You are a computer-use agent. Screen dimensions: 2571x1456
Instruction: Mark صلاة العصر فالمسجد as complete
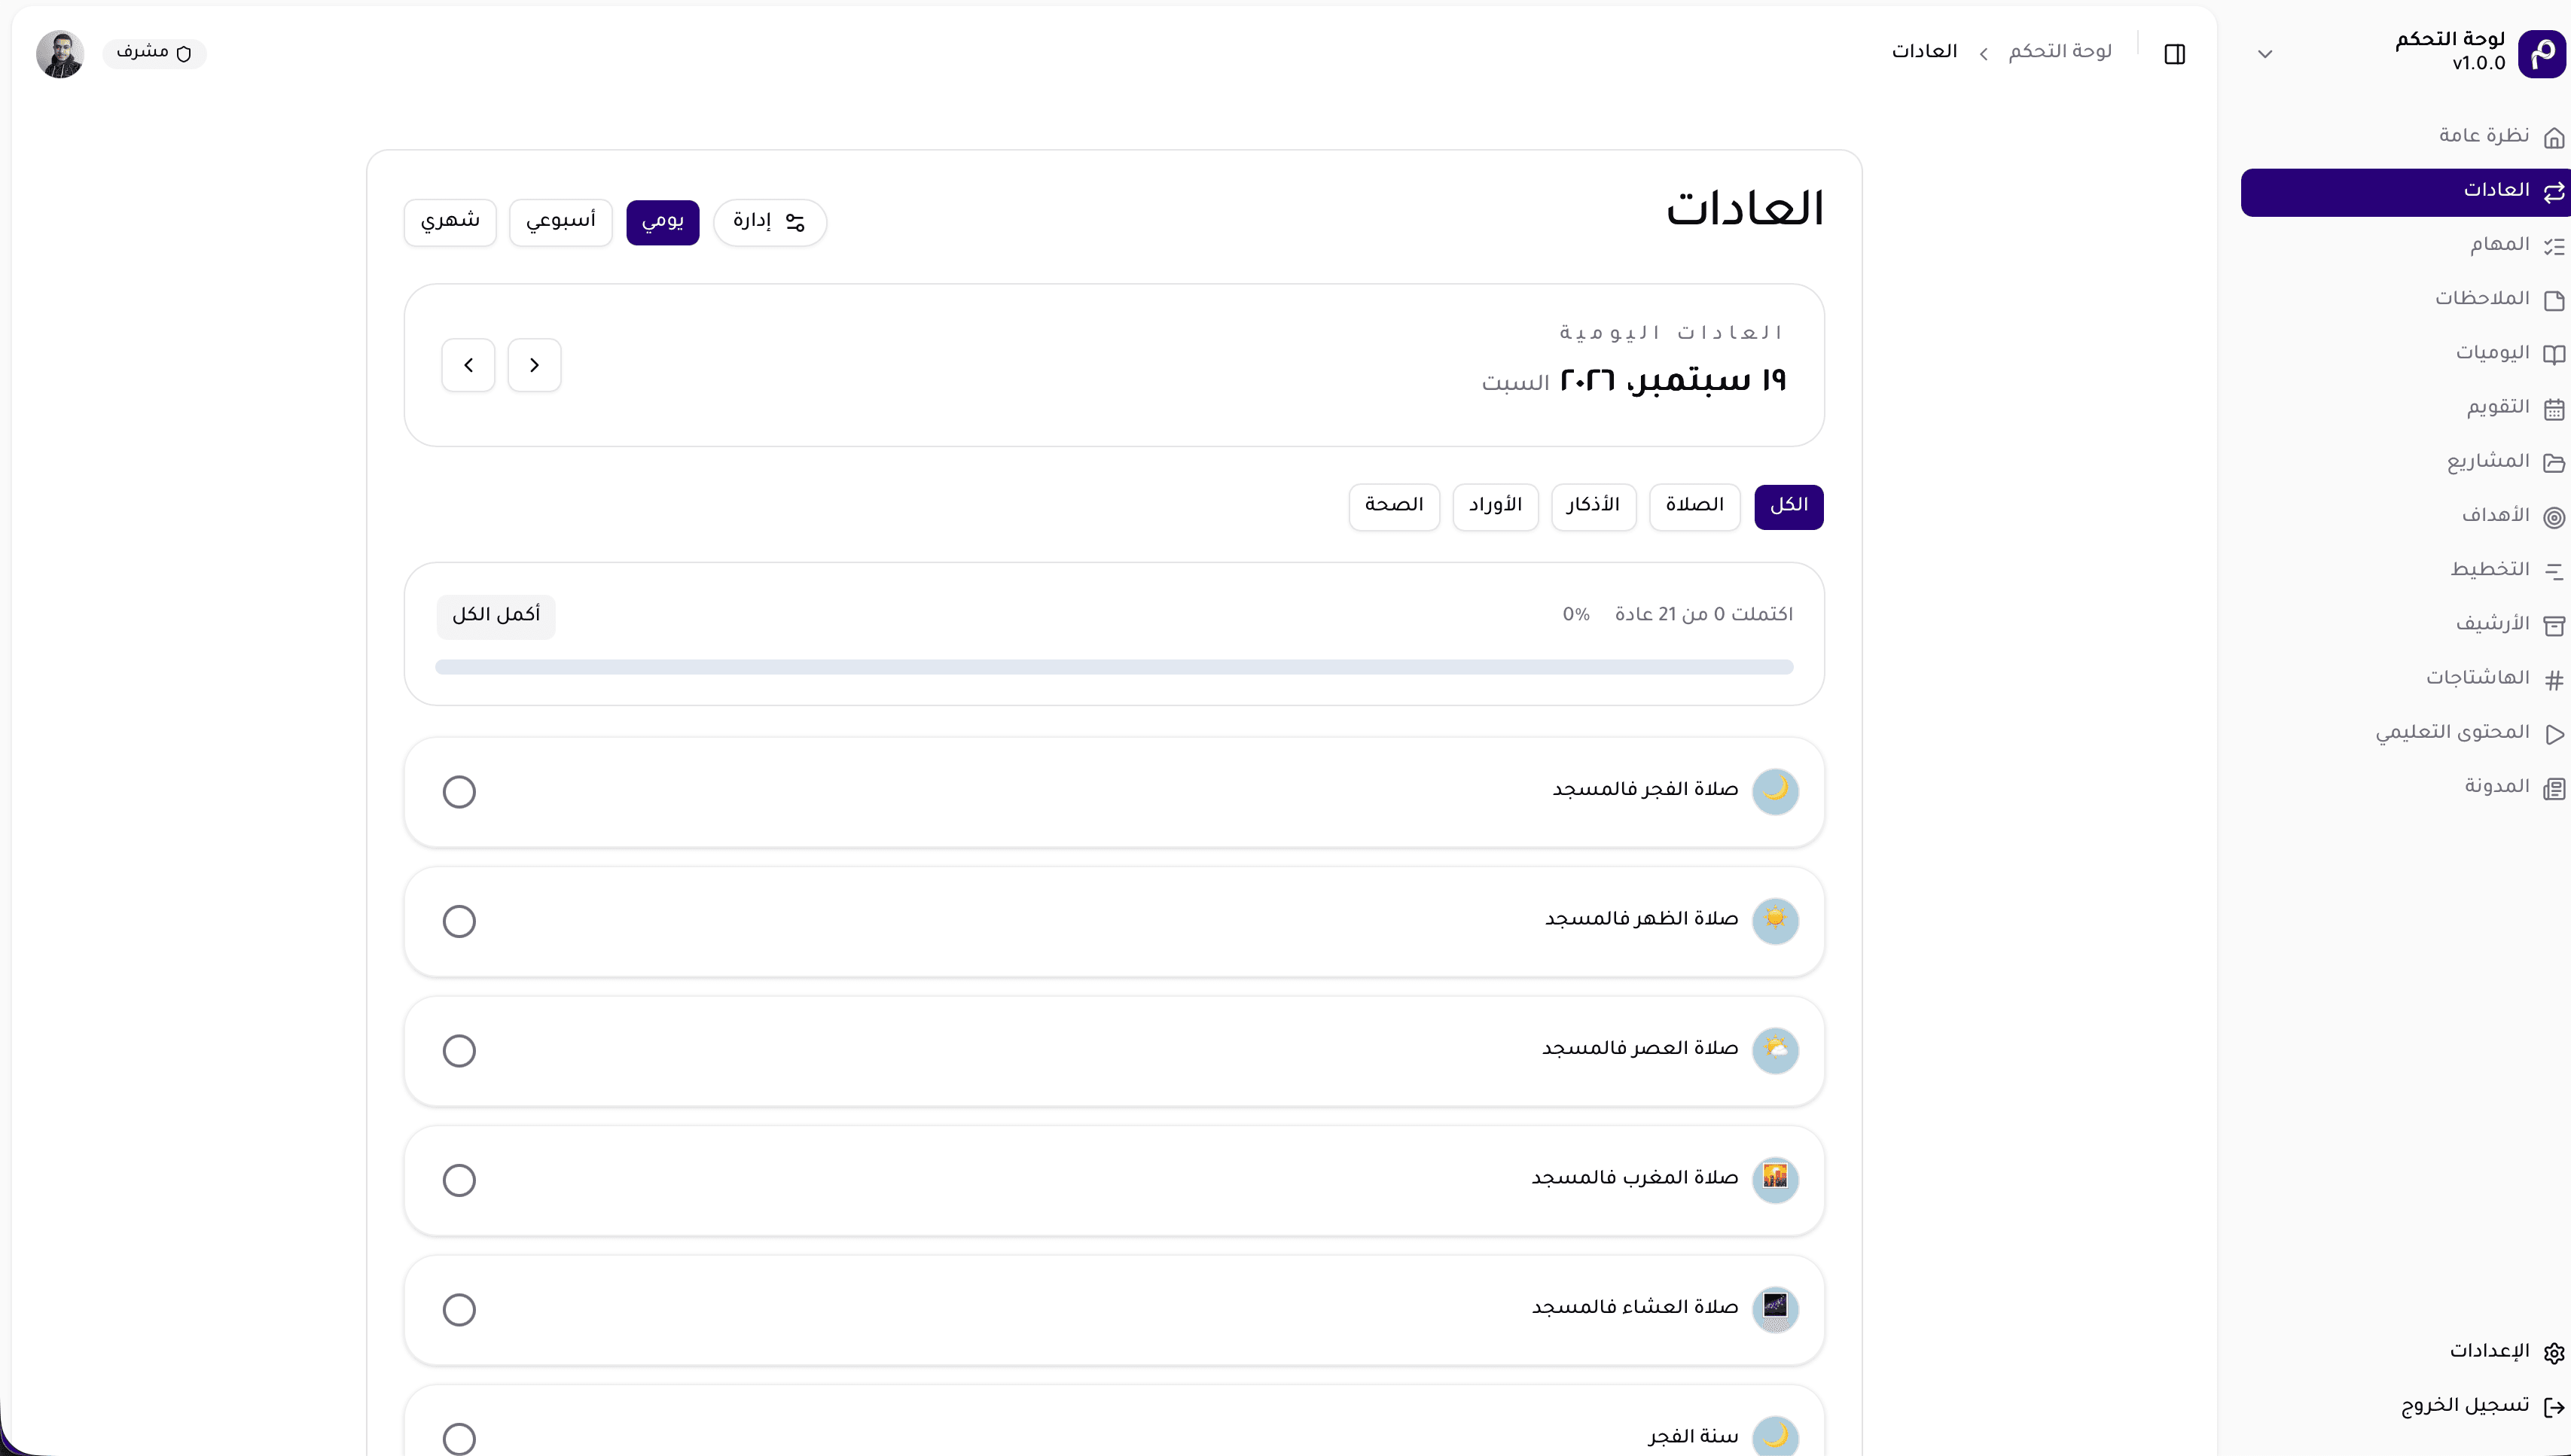[459, 1051]
